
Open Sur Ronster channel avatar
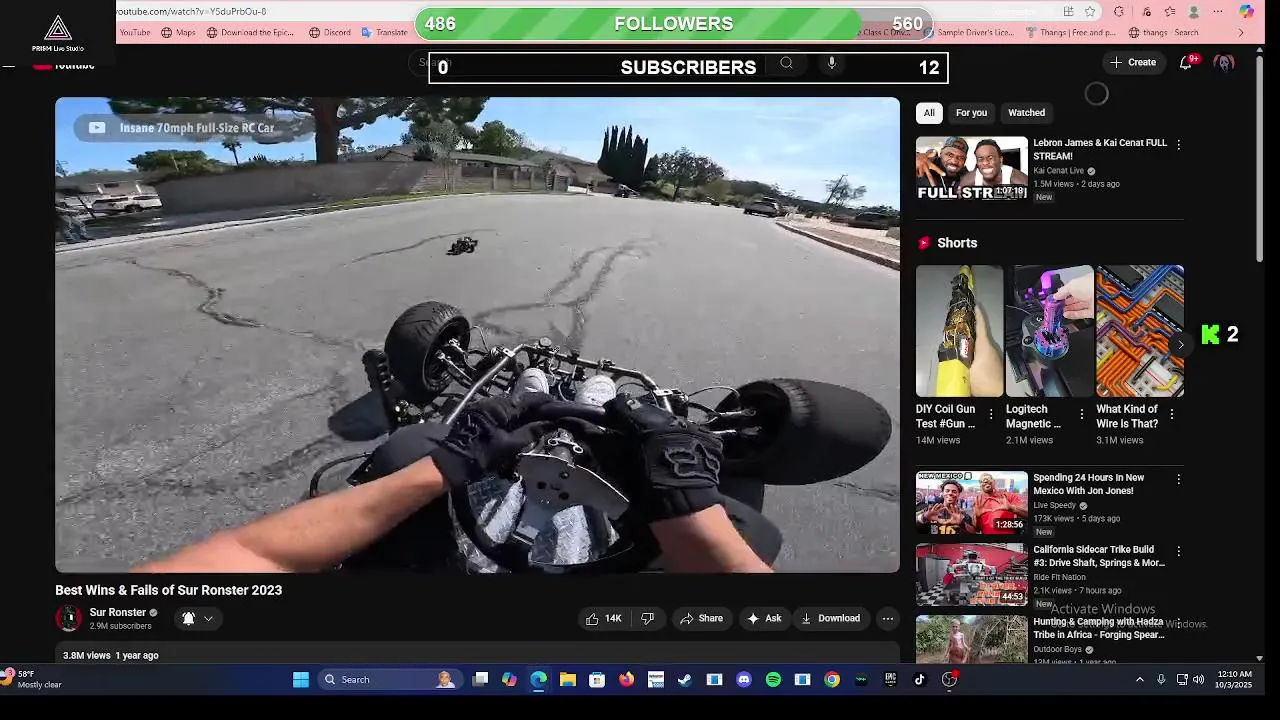click(x=69, y=618)
